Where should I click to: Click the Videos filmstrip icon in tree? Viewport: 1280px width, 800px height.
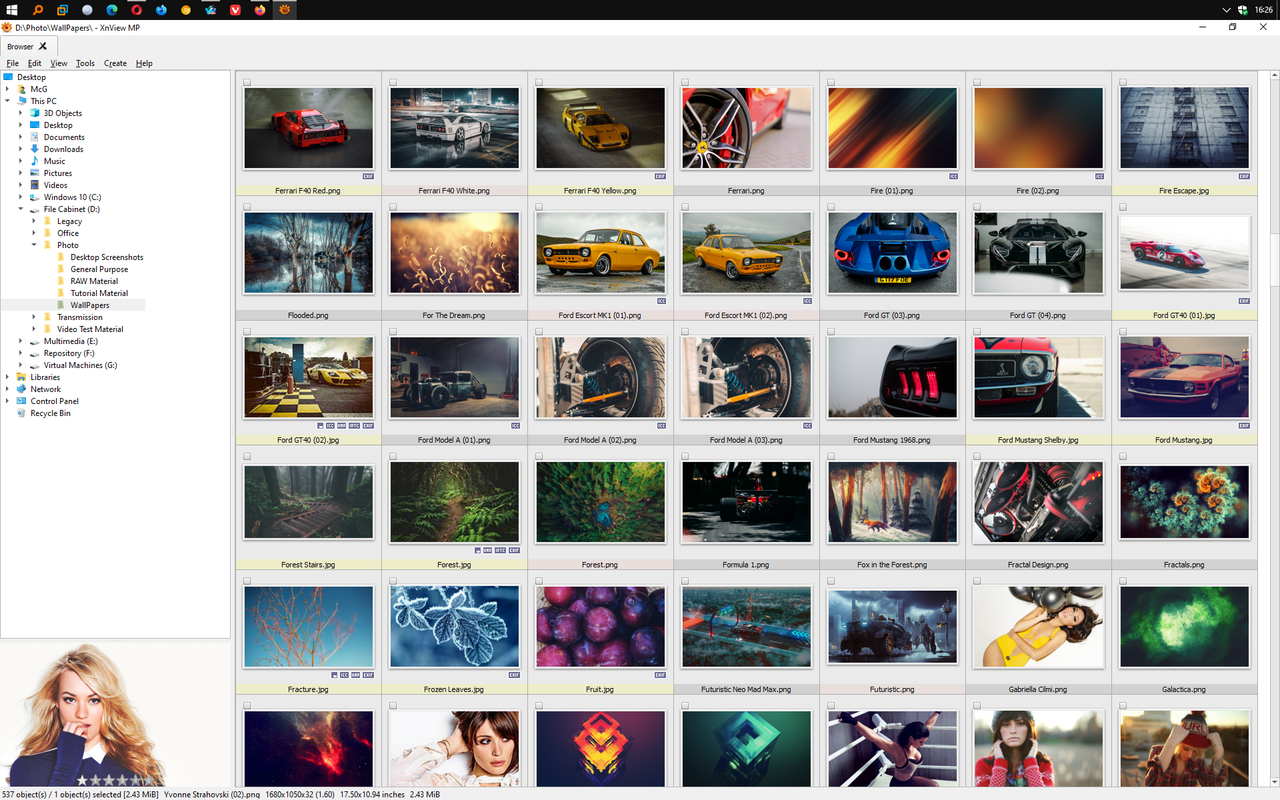(x=35, y=185)
